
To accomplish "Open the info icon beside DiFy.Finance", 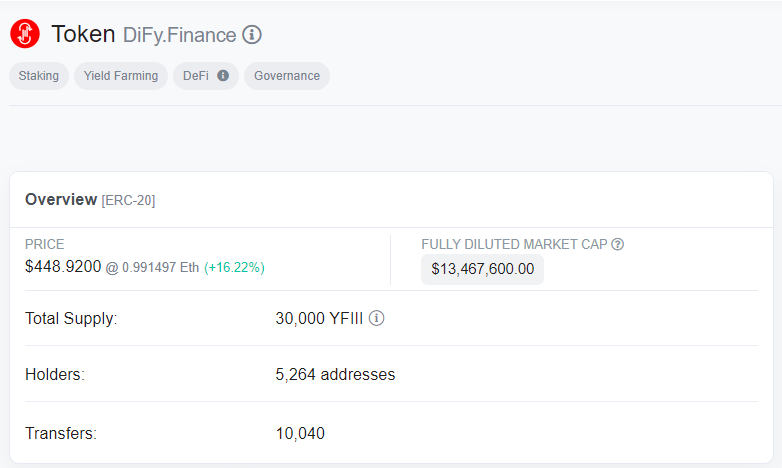I will pos(252,35).
